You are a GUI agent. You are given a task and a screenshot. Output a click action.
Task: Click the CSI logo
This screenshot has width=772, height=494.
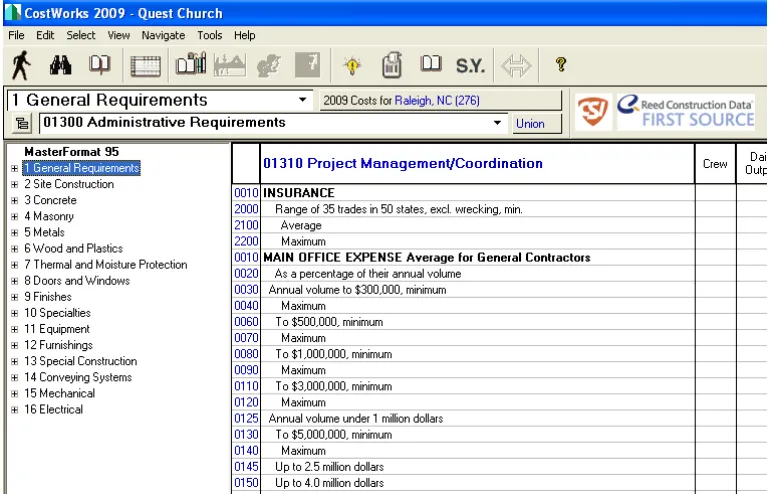[x=593, y=112]
